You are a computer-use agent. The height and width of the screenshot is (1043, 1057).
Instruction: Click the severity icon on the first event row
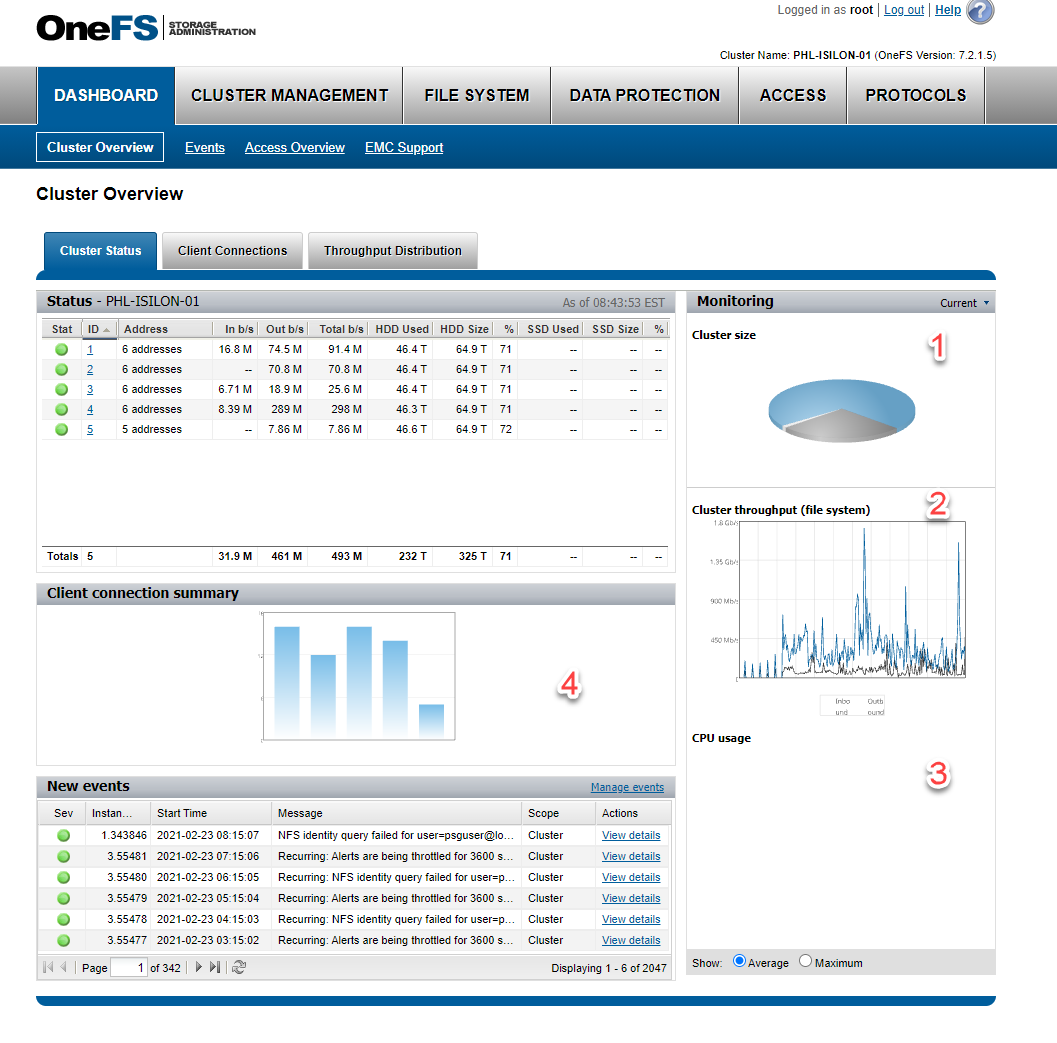[62, 835]
